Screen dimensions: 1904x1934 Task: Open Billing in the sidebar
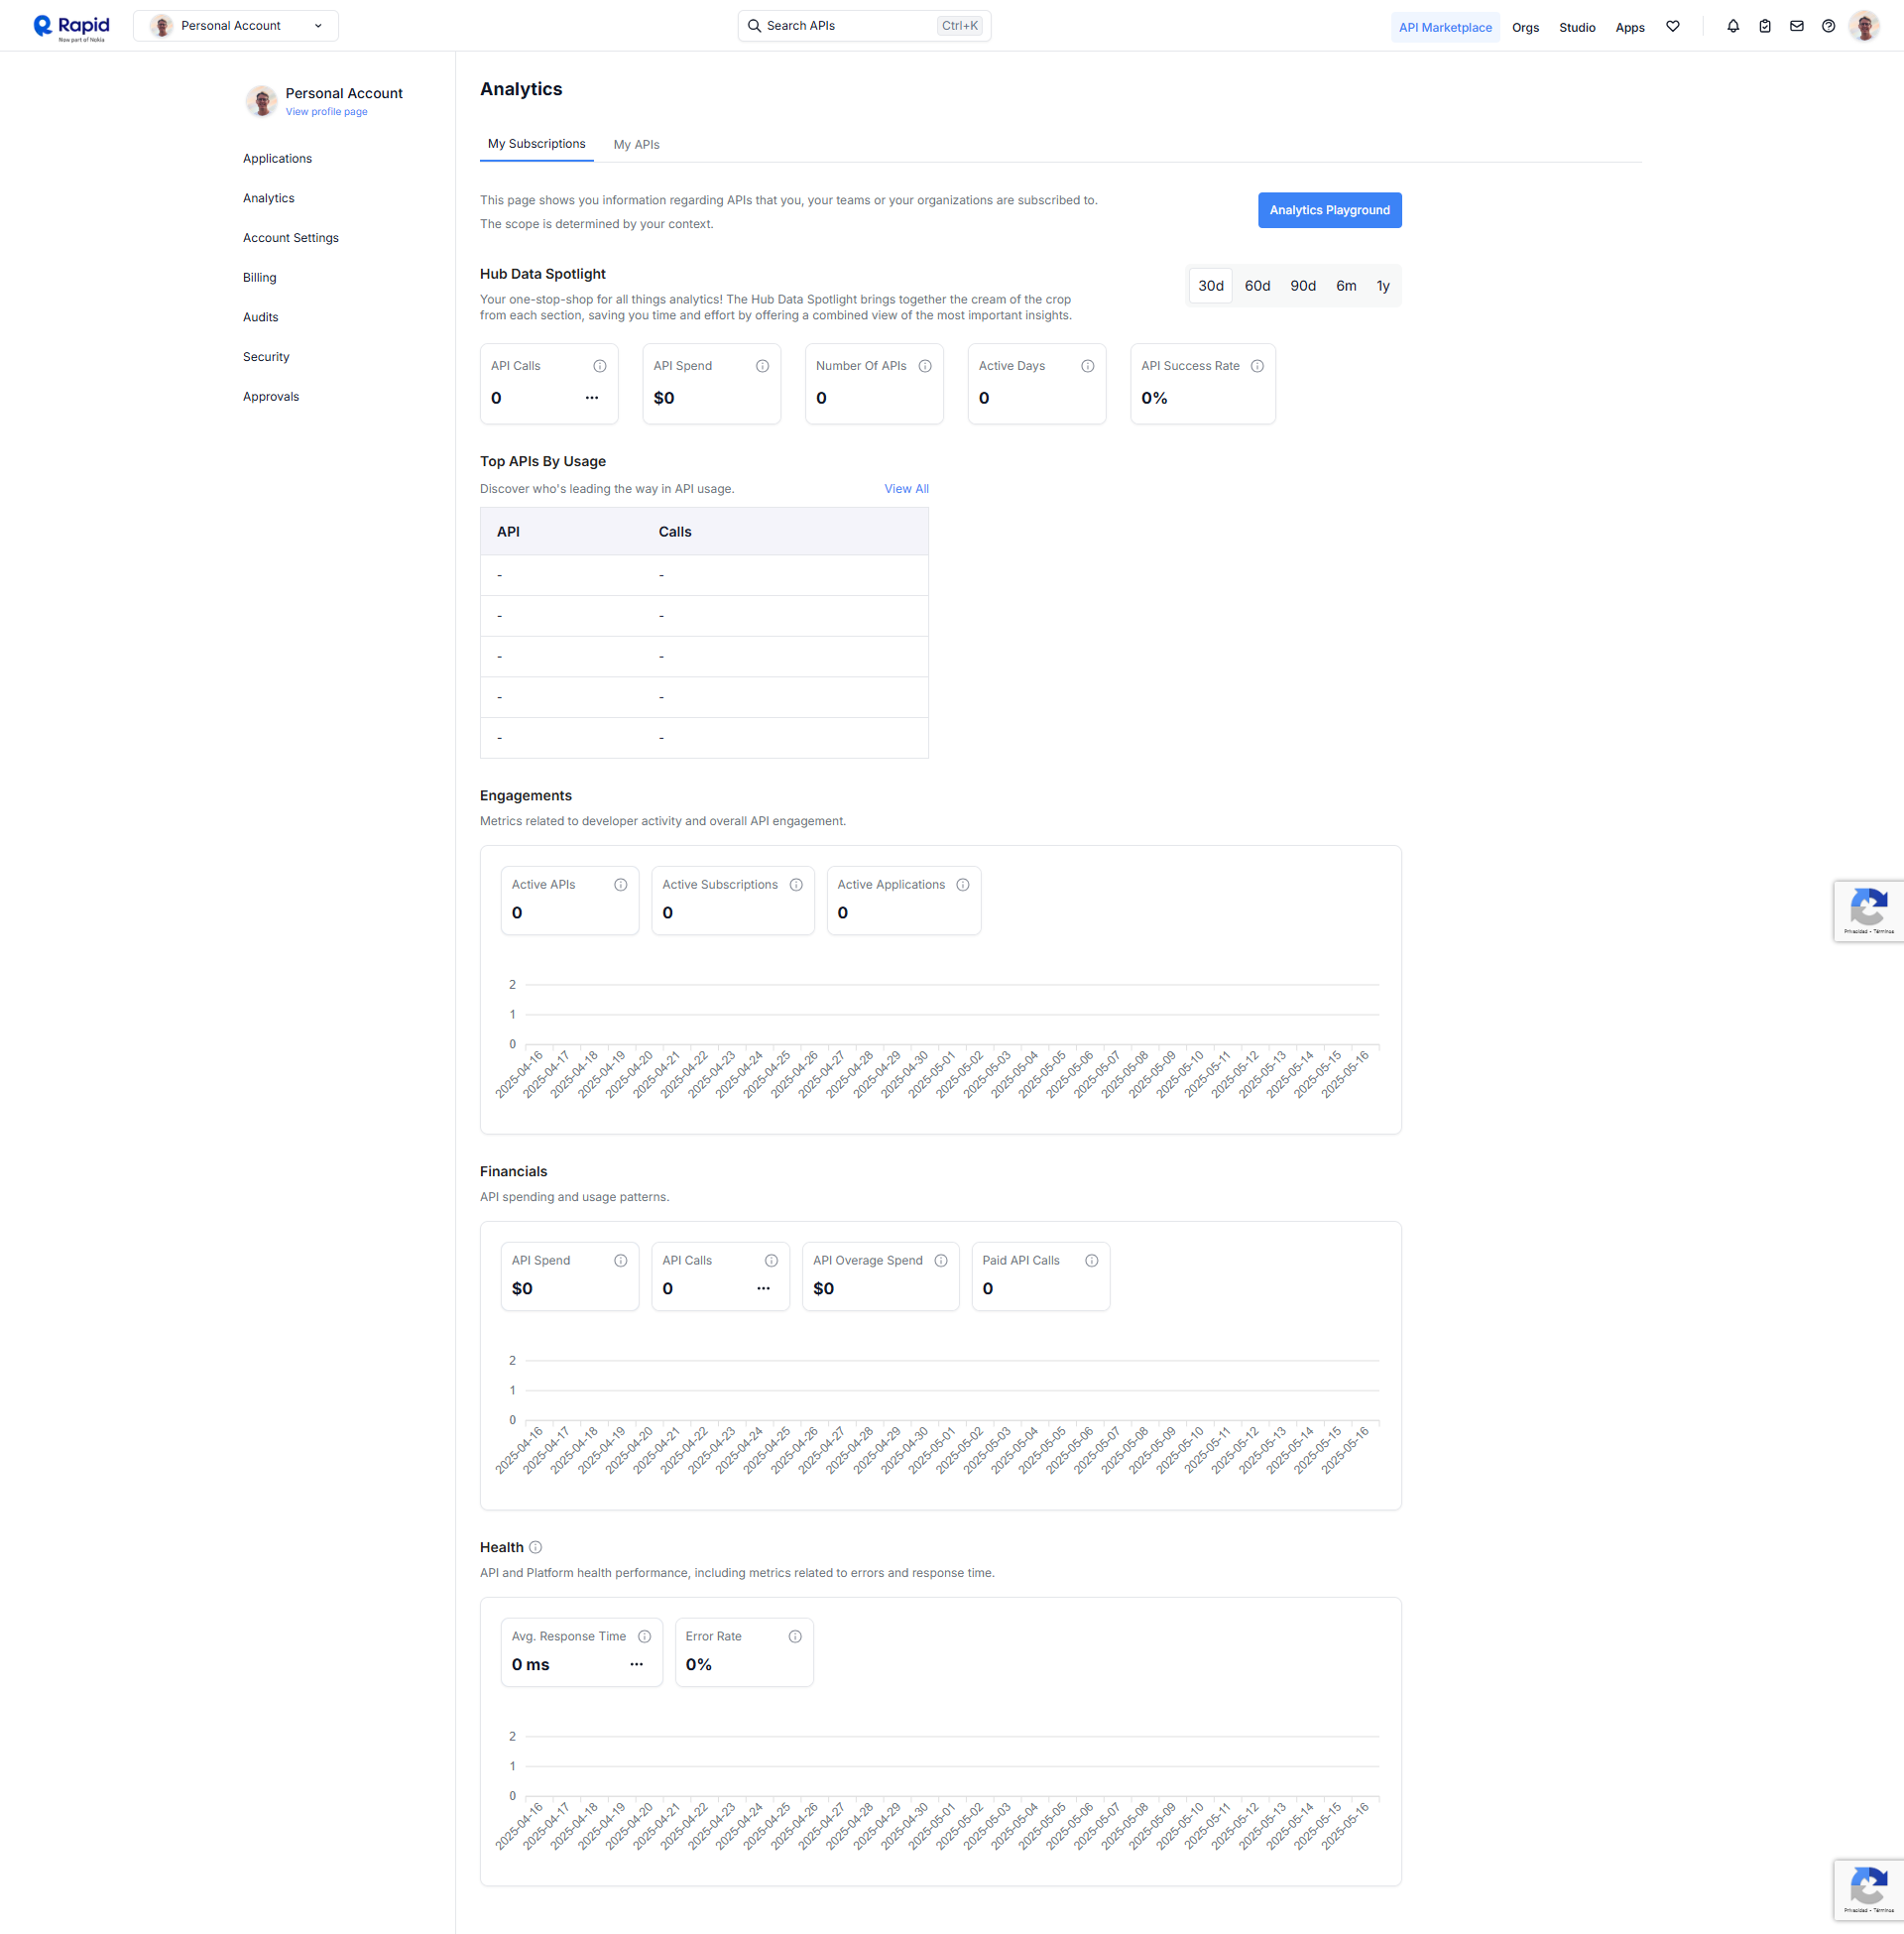click(x=259, y=277)
